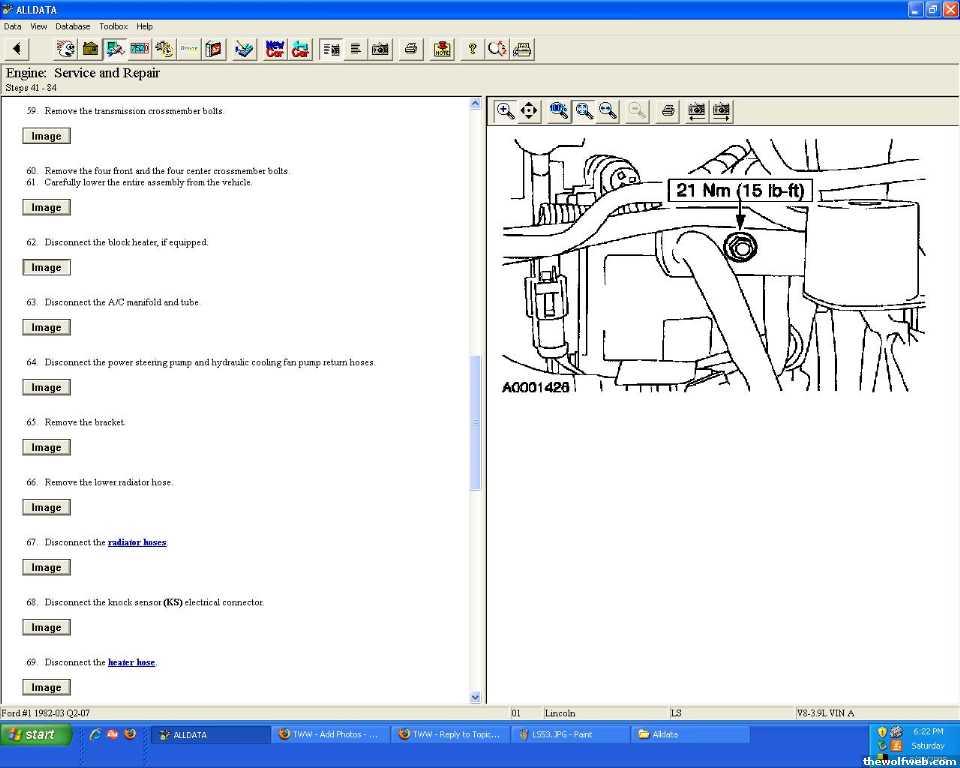Click the red New Car icon
Screen dimensions: 960x768
pos(275,49)
